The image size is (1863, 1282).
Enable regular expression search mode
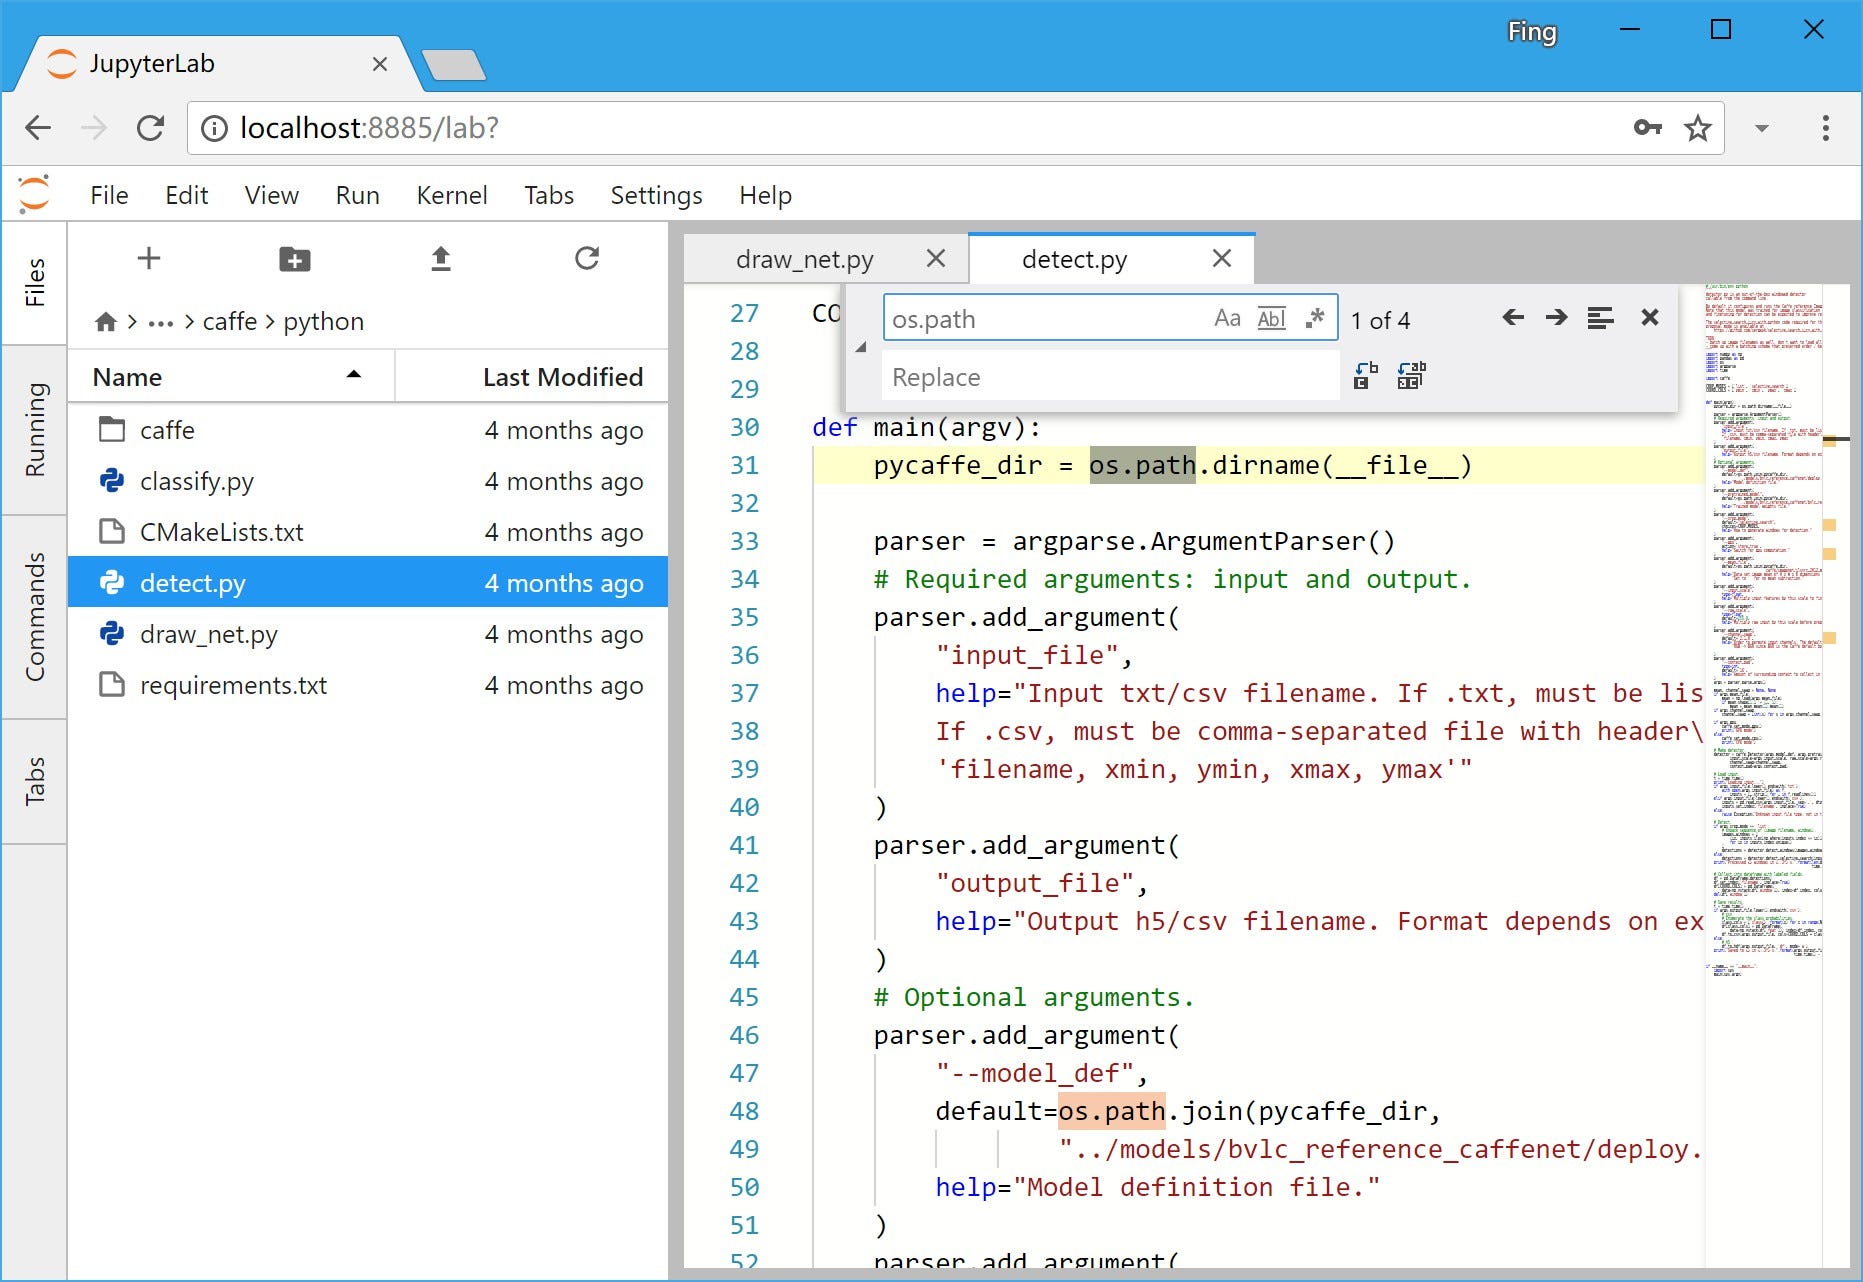[x=1314, y=318]
